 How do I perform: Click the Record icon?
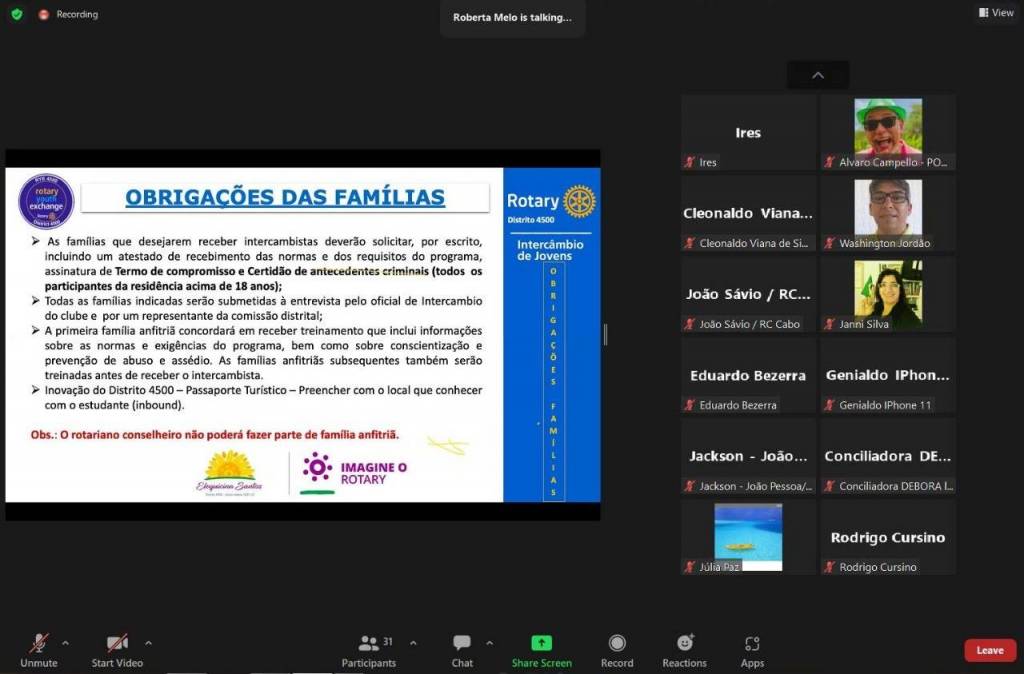pyautogui.click(x=617, y=644)
